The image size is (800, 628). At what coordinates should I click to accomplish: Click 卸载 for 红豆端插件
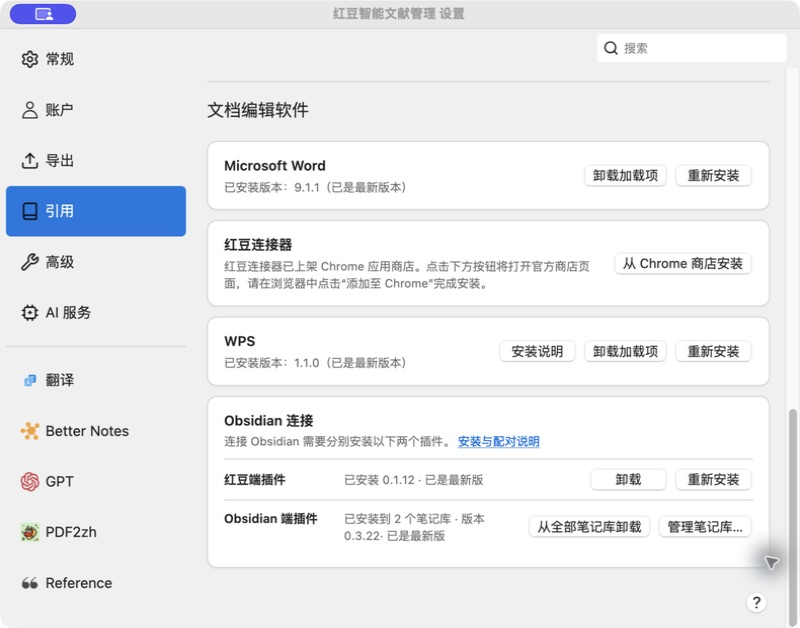tap(628, 480)
